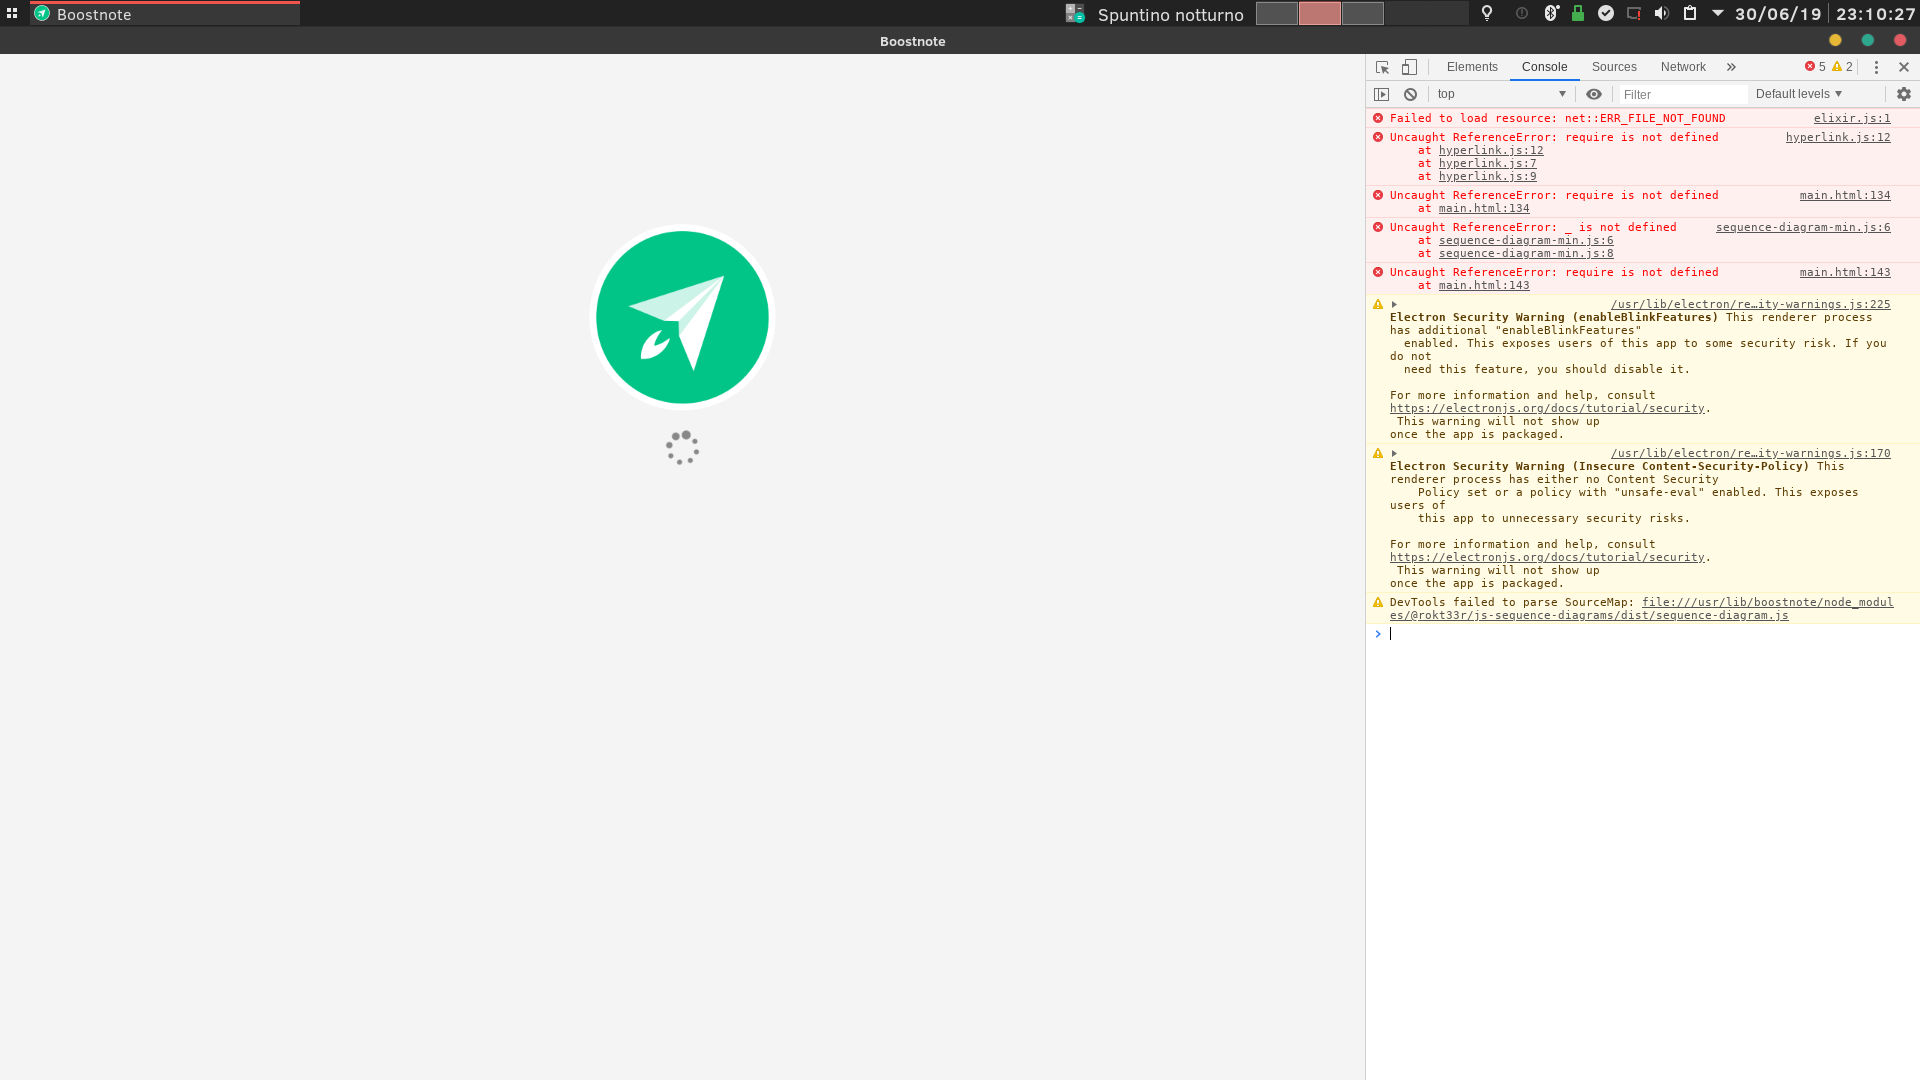The width and height of the screenshot is (1920, 1080).
Task: Expand the Content-Security-Policy warning details
Action: [1394, 453]
